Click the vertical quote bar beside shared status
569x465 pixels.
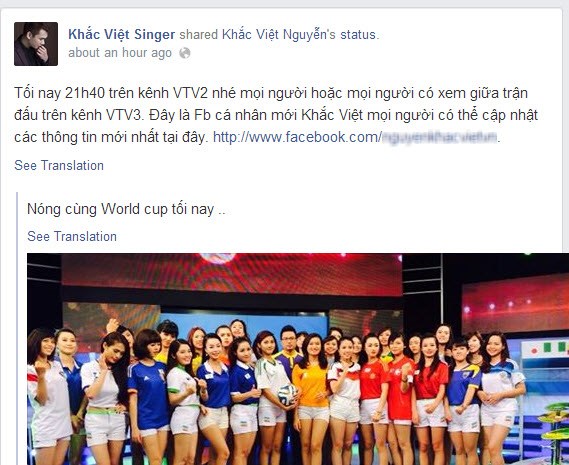(x=17, y=329)
